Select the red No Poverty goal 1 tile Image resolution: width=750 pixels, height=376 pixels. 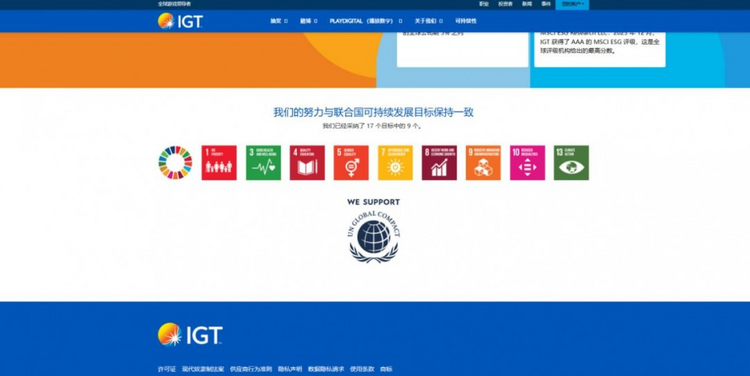(219, 163)
